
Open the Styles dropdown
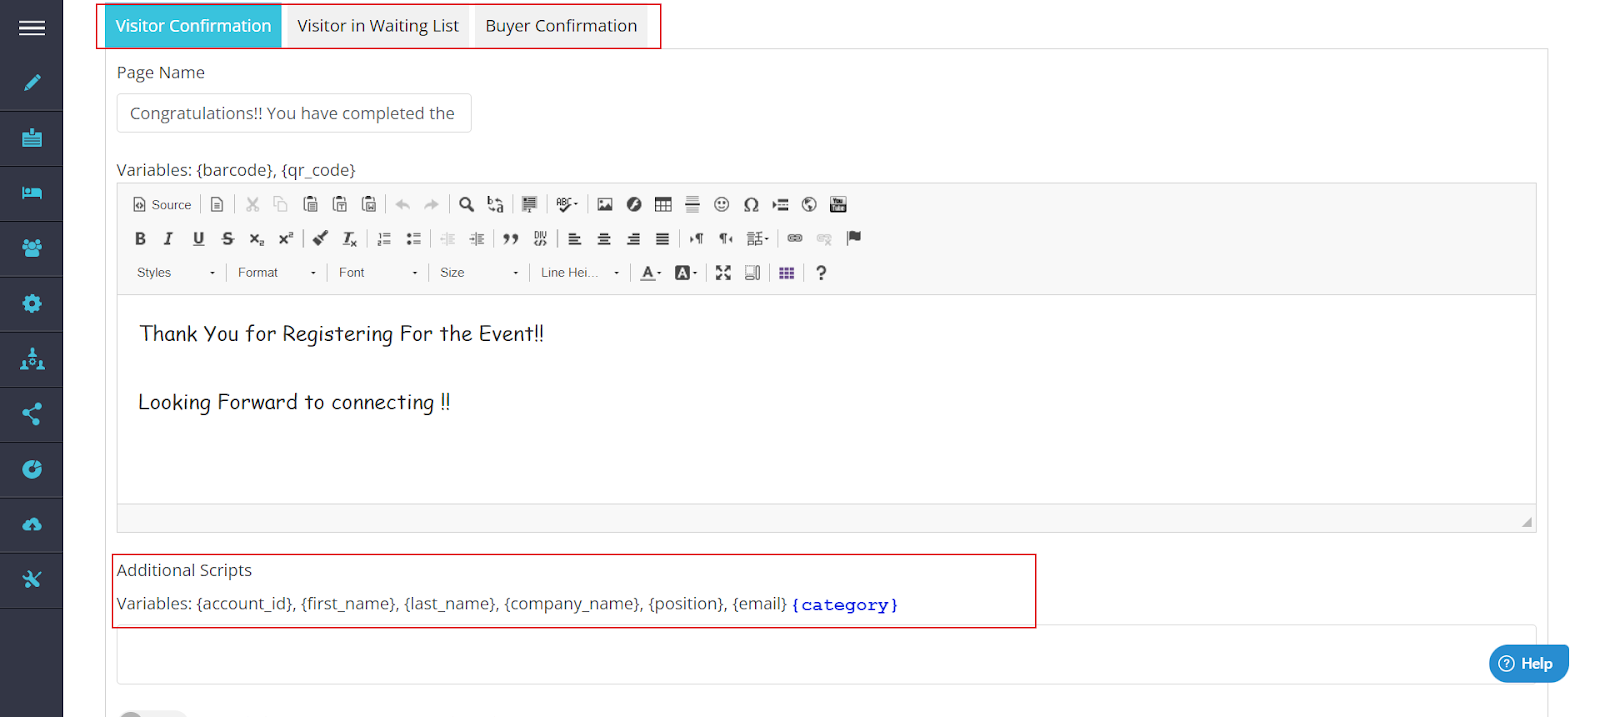[176, 272]
